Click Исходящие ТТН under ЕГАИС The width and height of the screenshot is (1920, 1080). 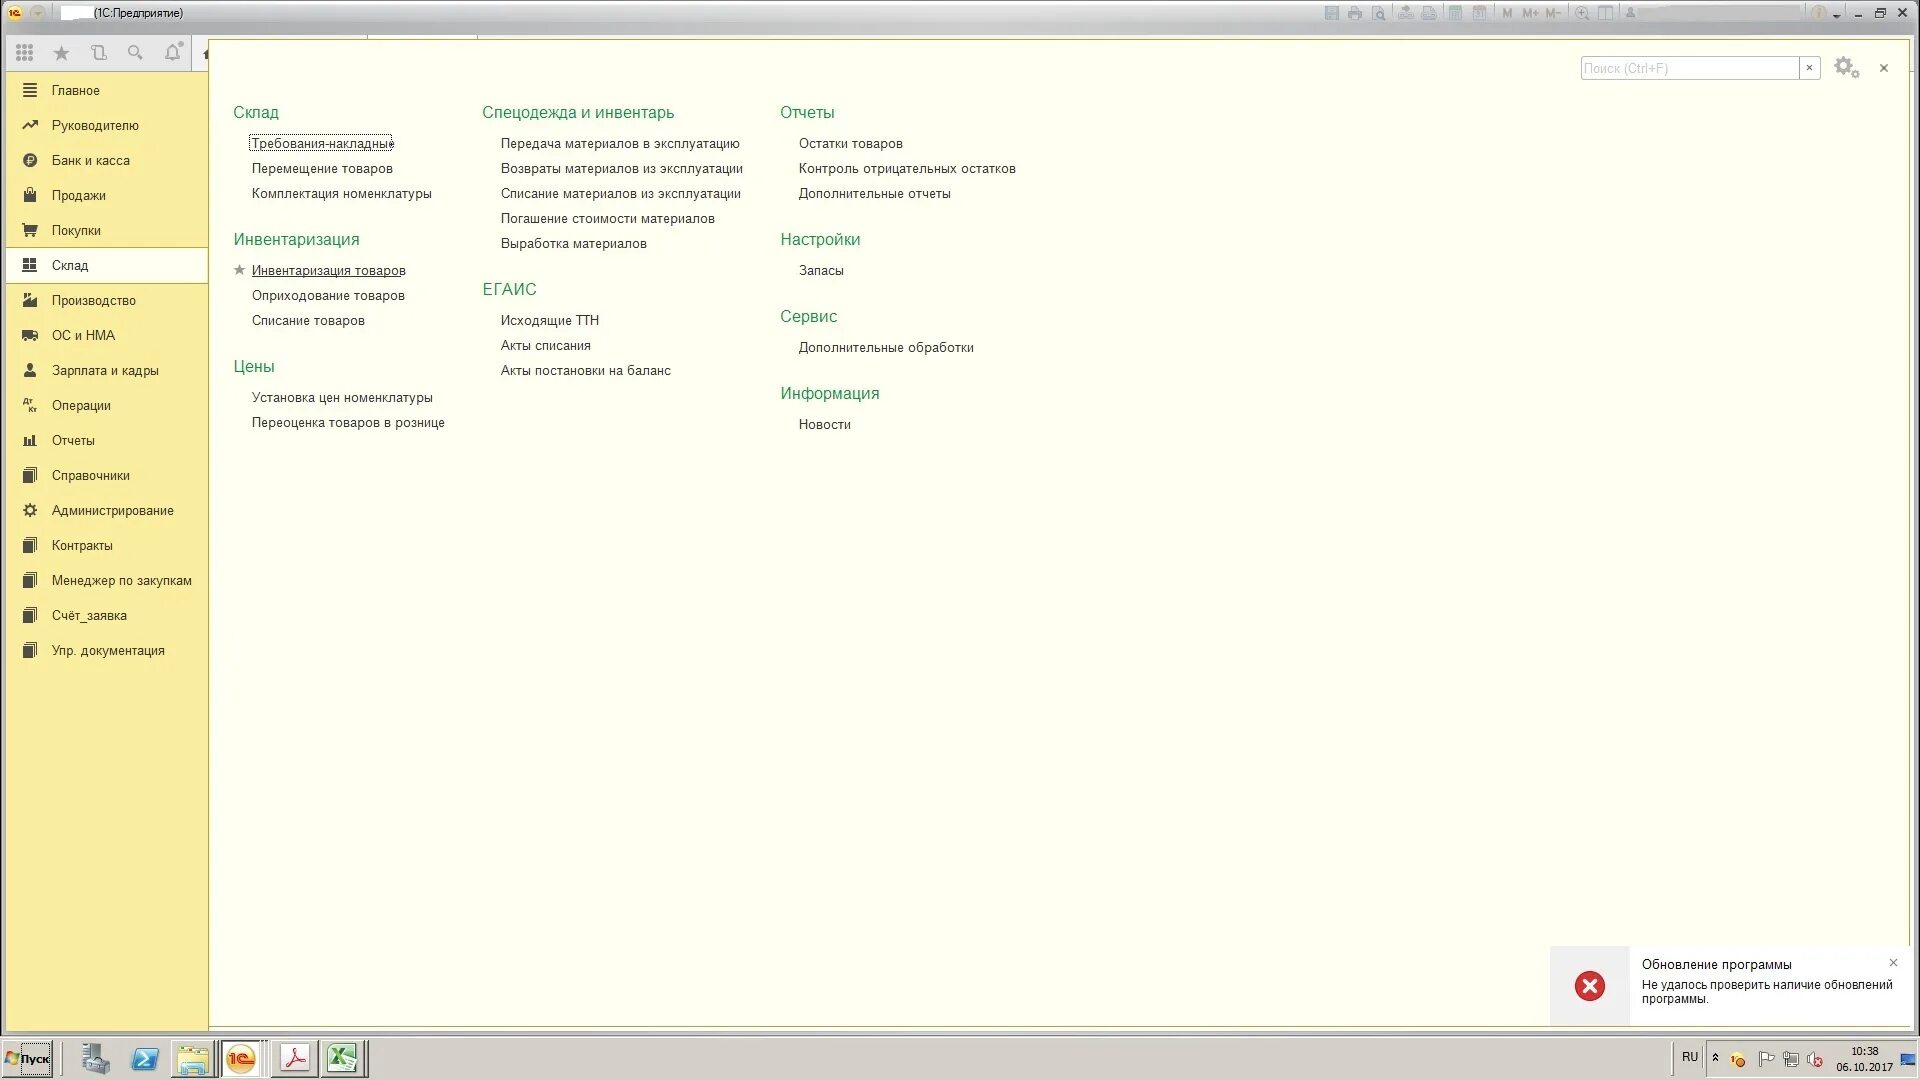549,320
